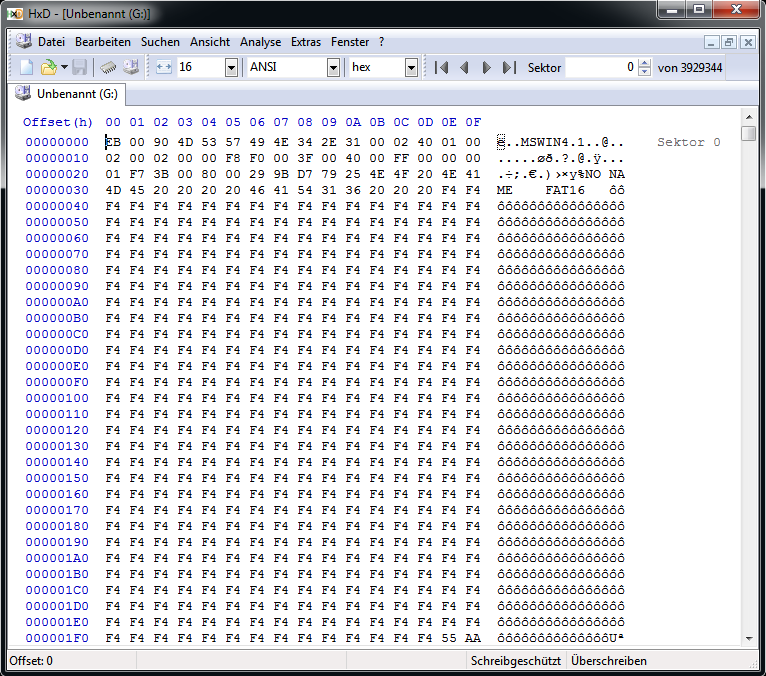Viewport: 766px width, 676px height.
Task: Create a new file with the New icon
Action: tap(26, 67)
